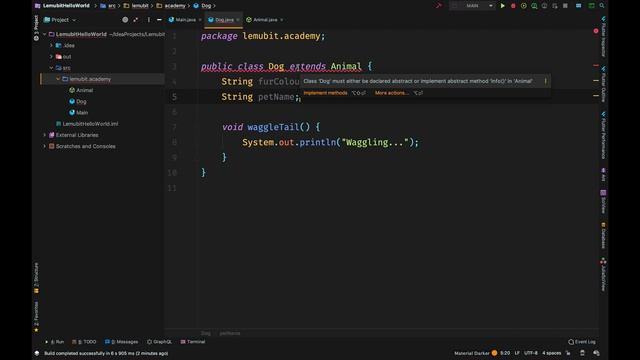The image size is (640, 360).
Task: Click the Material Darker theme status indicator
Action: click(x=476, y=353)
